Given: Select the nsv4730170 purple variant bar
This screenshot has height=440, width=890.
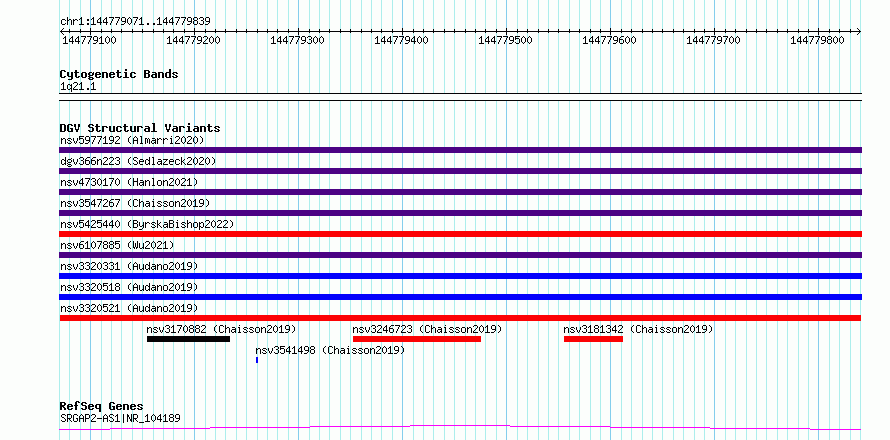Looking at the screenshot, I should pos(460,192).
